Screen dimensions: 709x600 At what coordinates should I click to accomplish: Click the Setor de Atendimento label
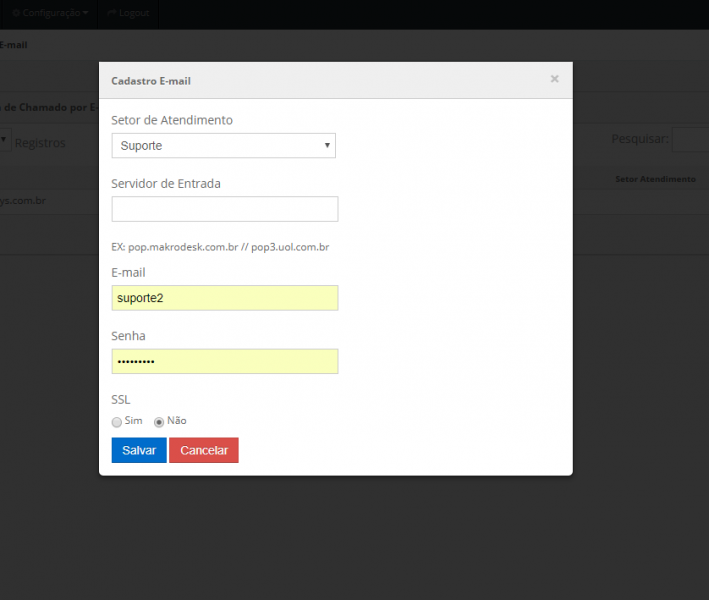tap(172, 120)
